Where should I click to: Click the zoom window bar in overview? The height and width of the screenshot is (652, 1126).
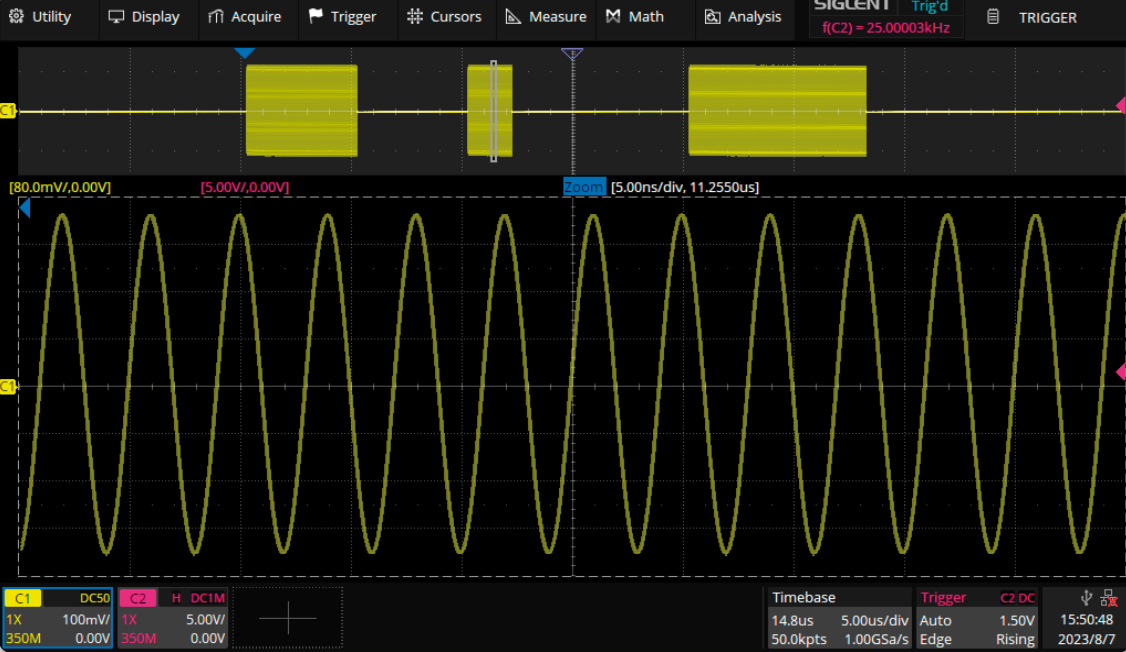[493, 111]
